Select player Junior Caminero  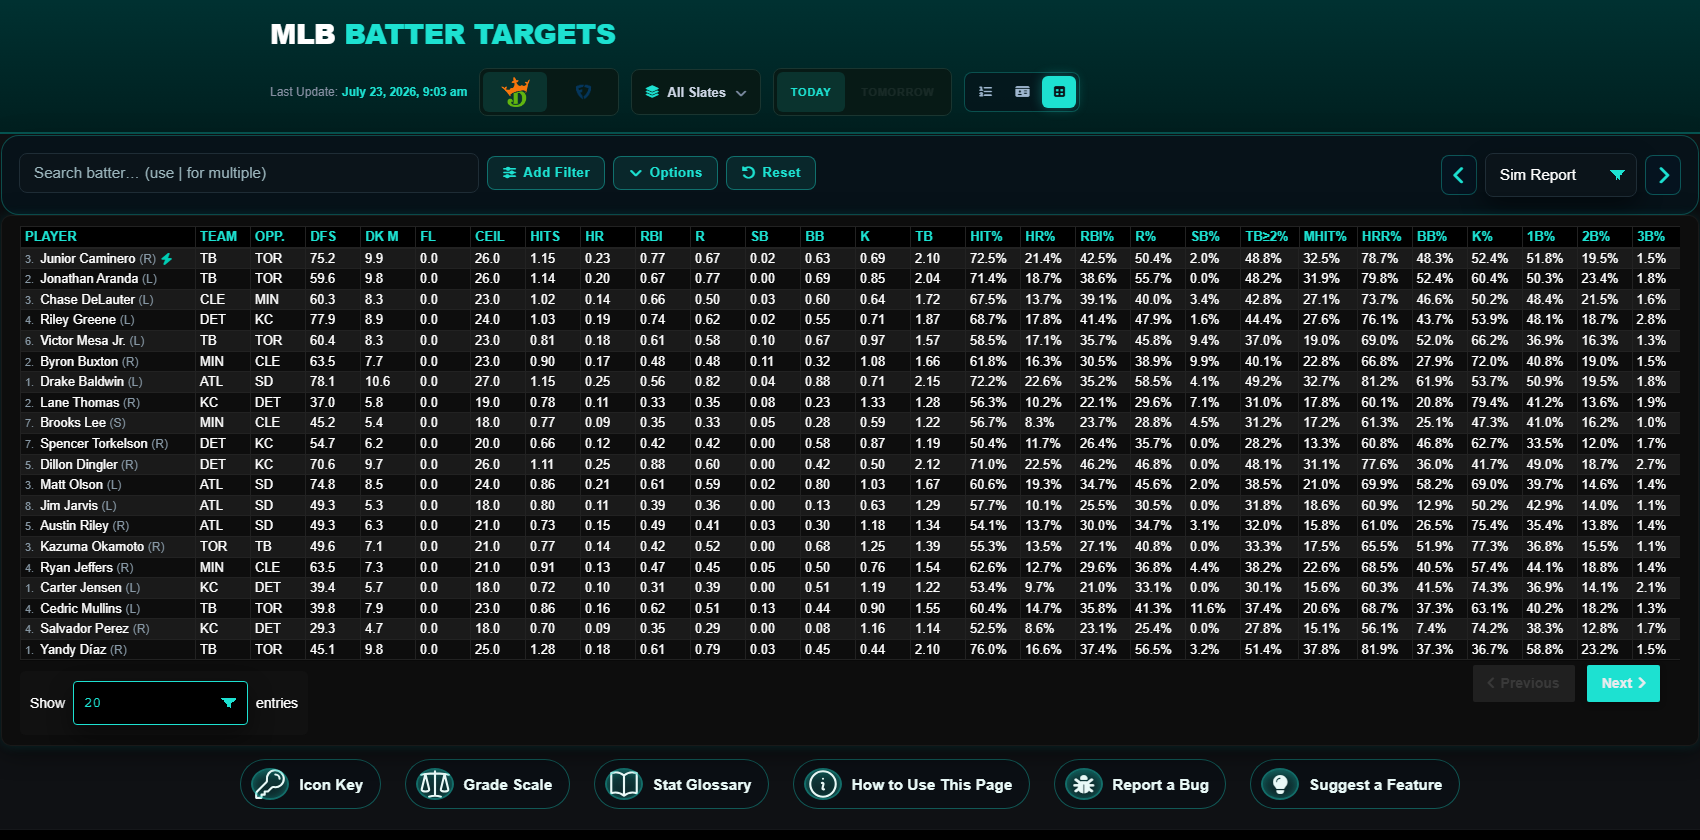88,259
